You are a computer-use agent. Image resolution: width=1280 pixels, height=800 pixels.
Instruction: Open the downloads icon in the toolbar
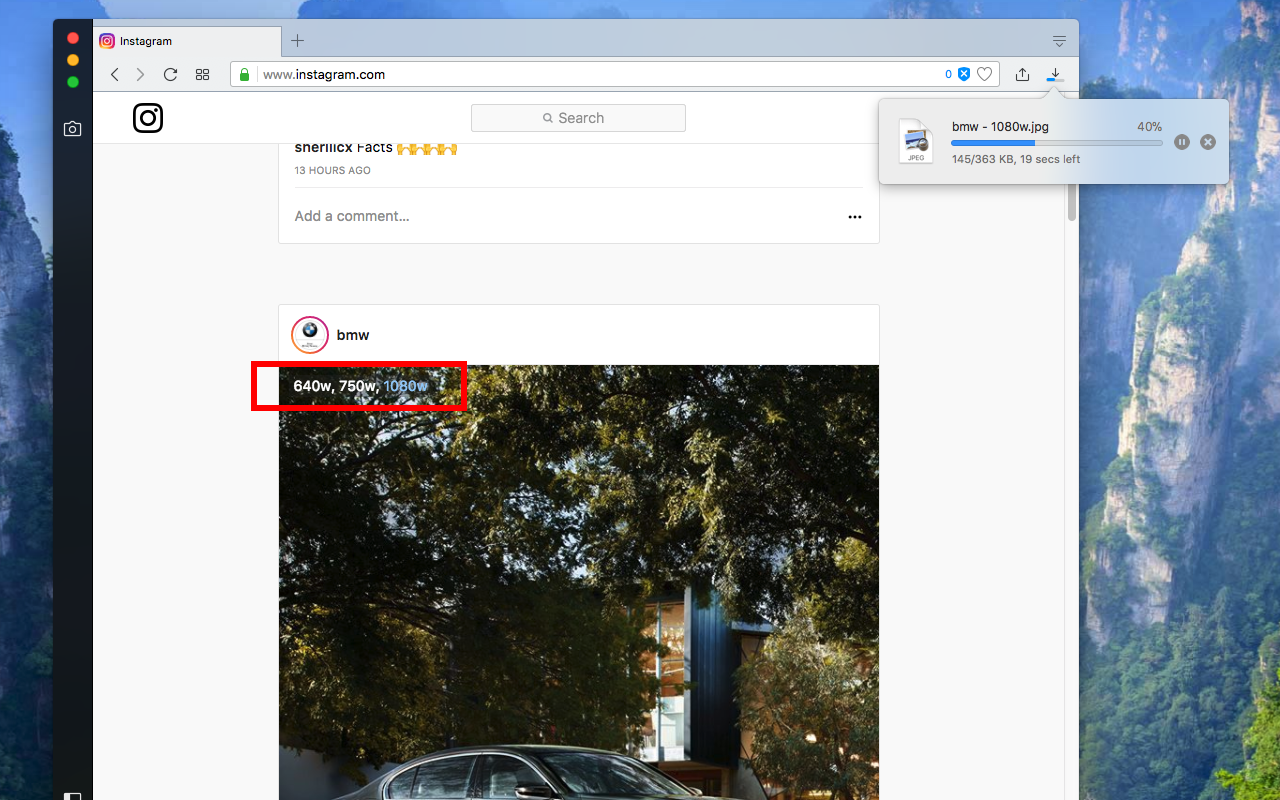point(1054,74)
